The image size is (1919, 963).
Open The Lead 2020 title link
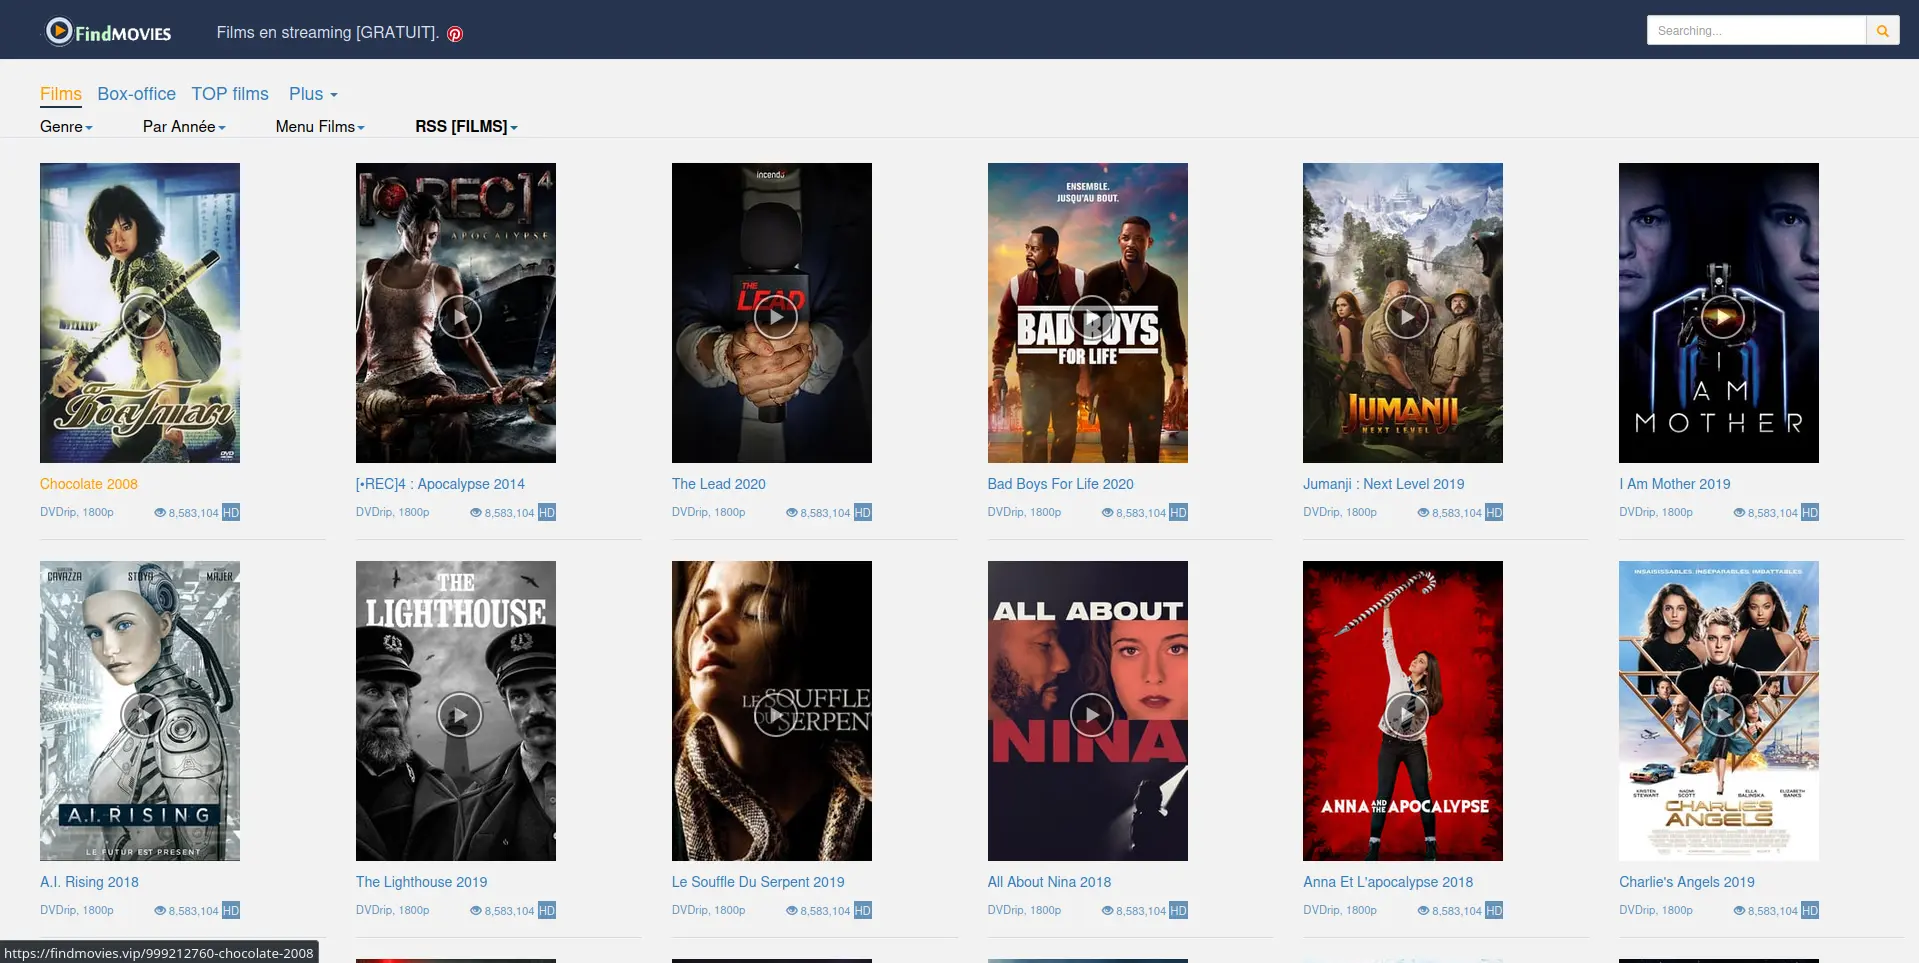click(719, 484)
